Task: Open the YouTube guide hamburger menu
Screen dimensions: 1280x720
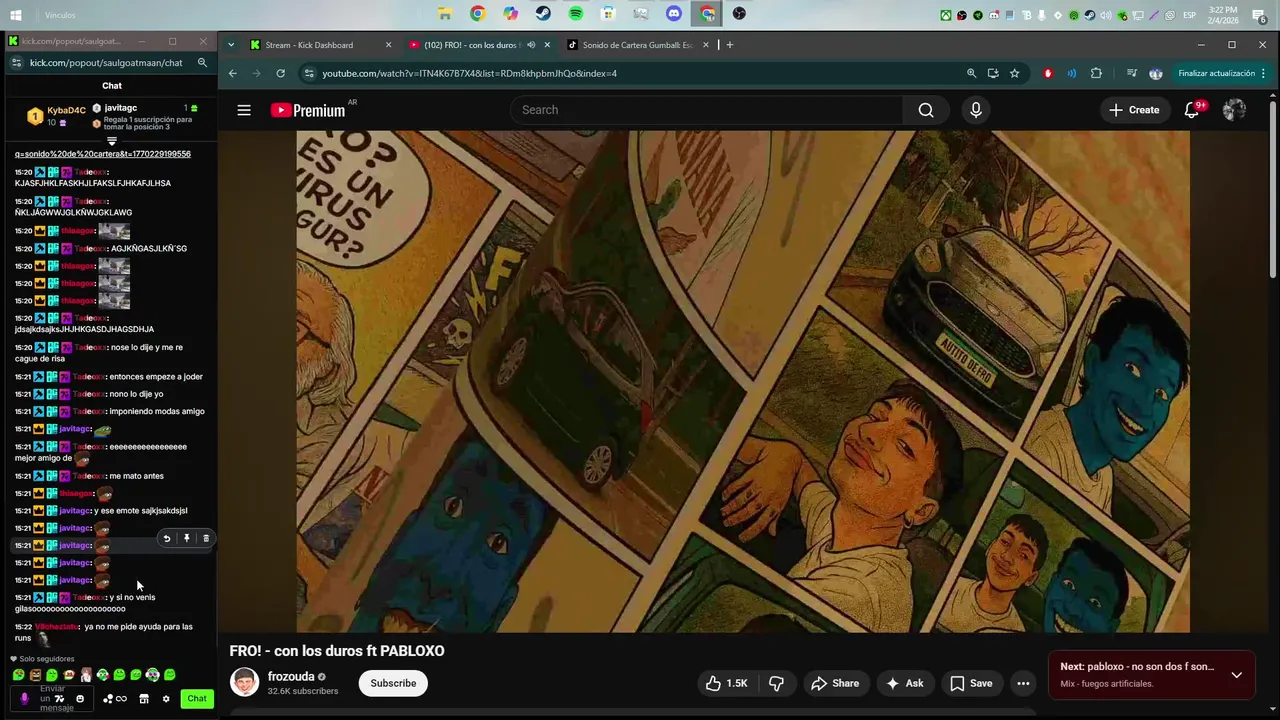Action: tap(244, 110)
